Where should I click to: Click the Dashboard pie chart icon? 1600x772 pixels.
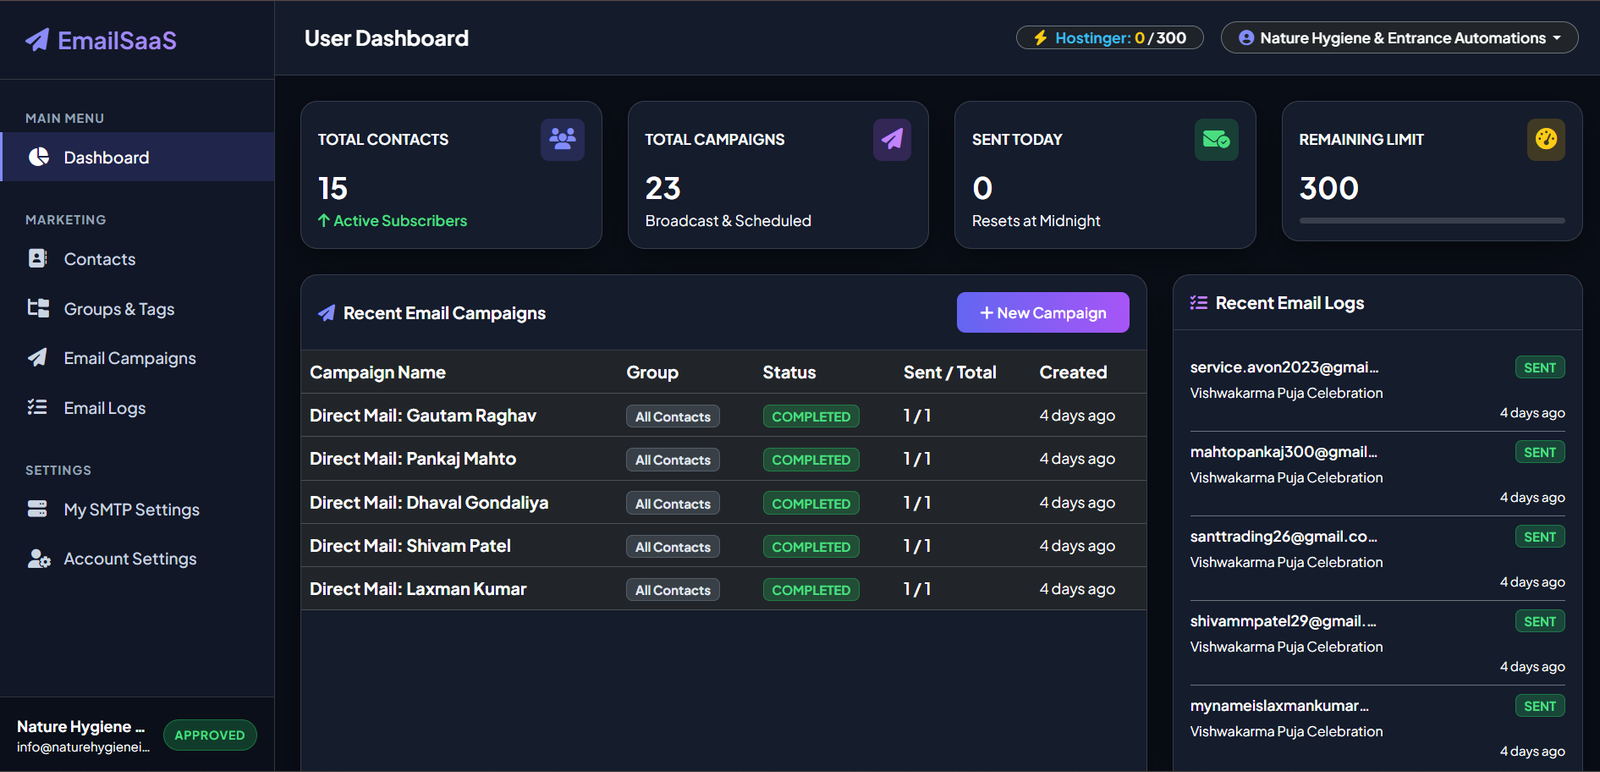[x=39, y=157]
